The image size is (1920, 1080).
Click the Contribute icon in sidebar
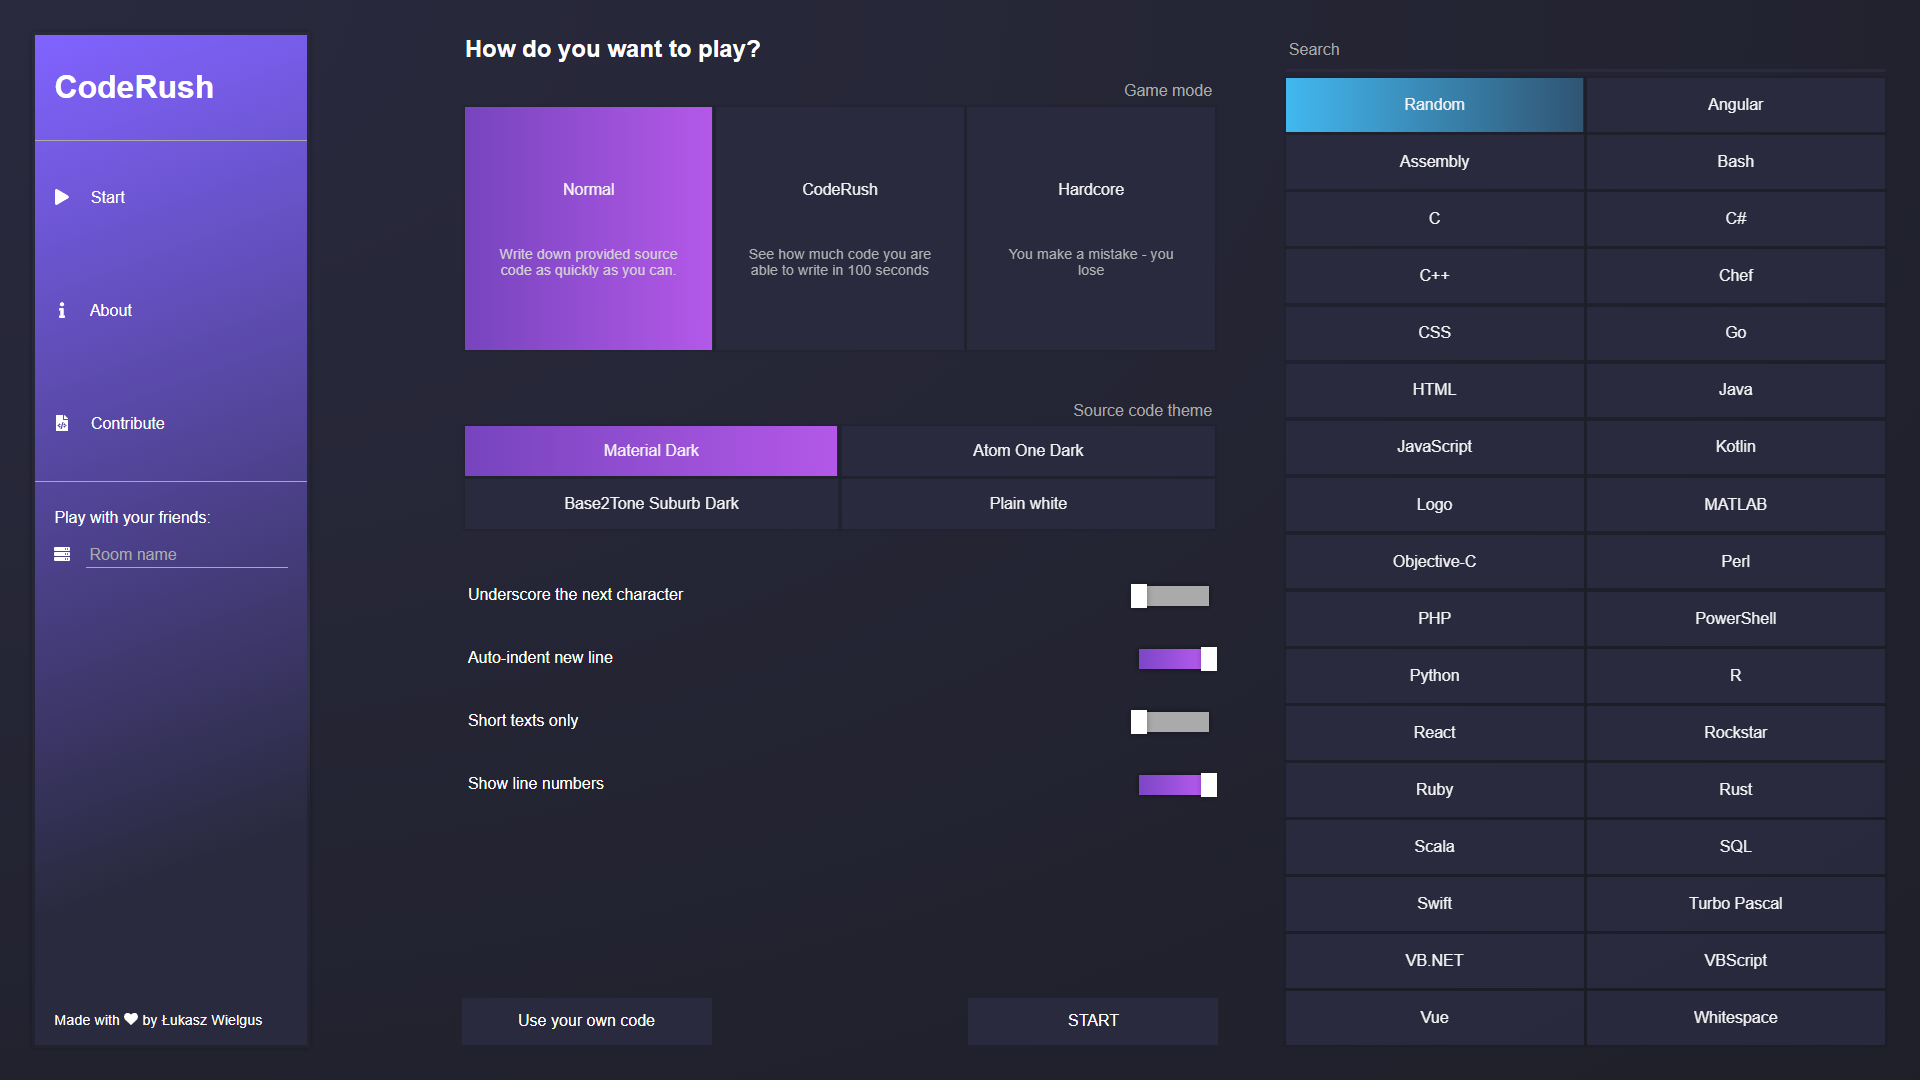point(62,422)
